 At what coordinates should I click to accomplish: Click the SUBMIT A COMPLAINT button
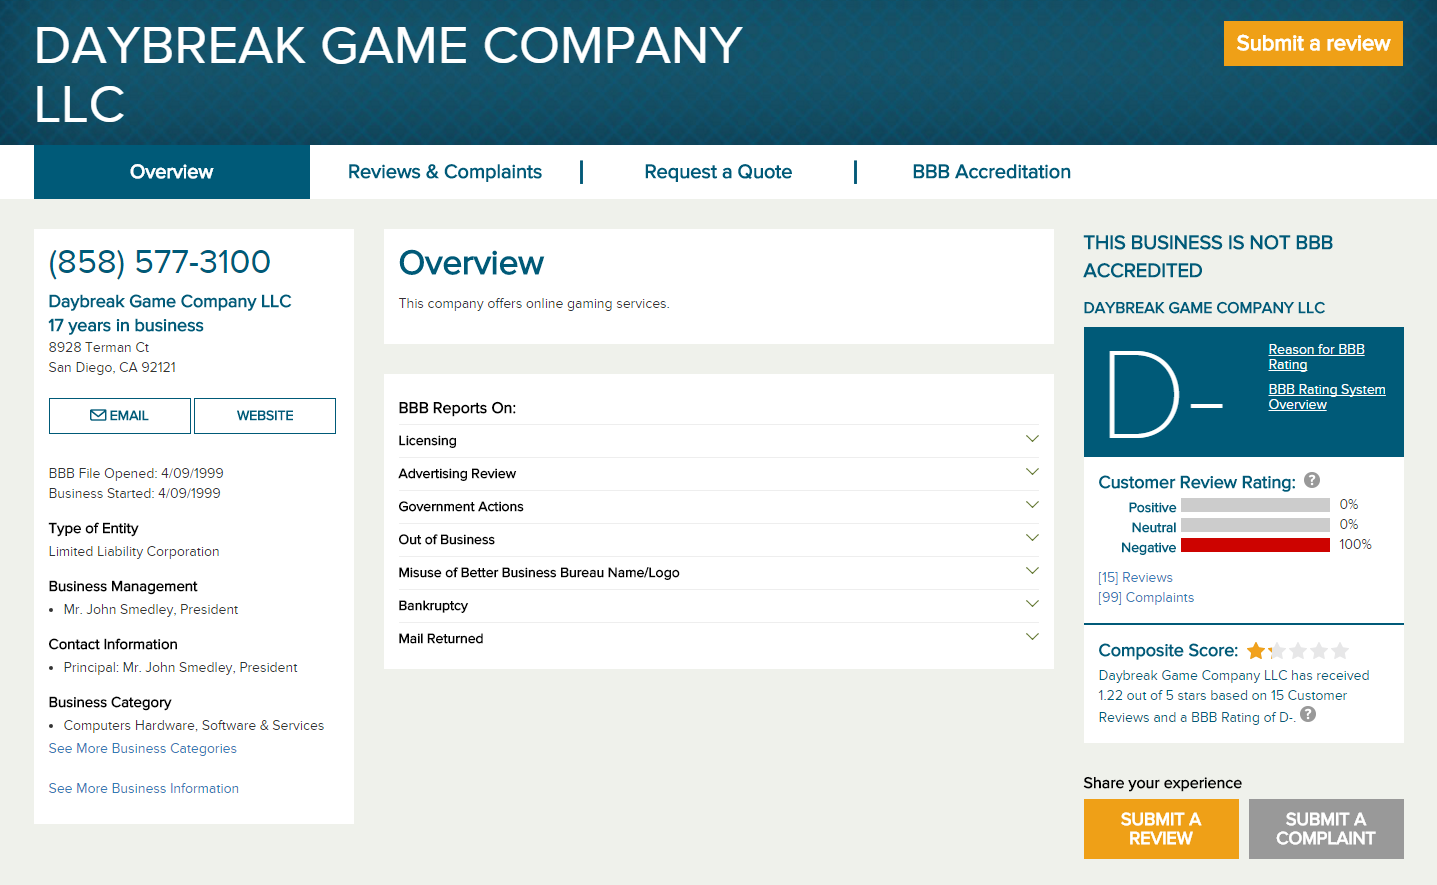pos(1326,829)
